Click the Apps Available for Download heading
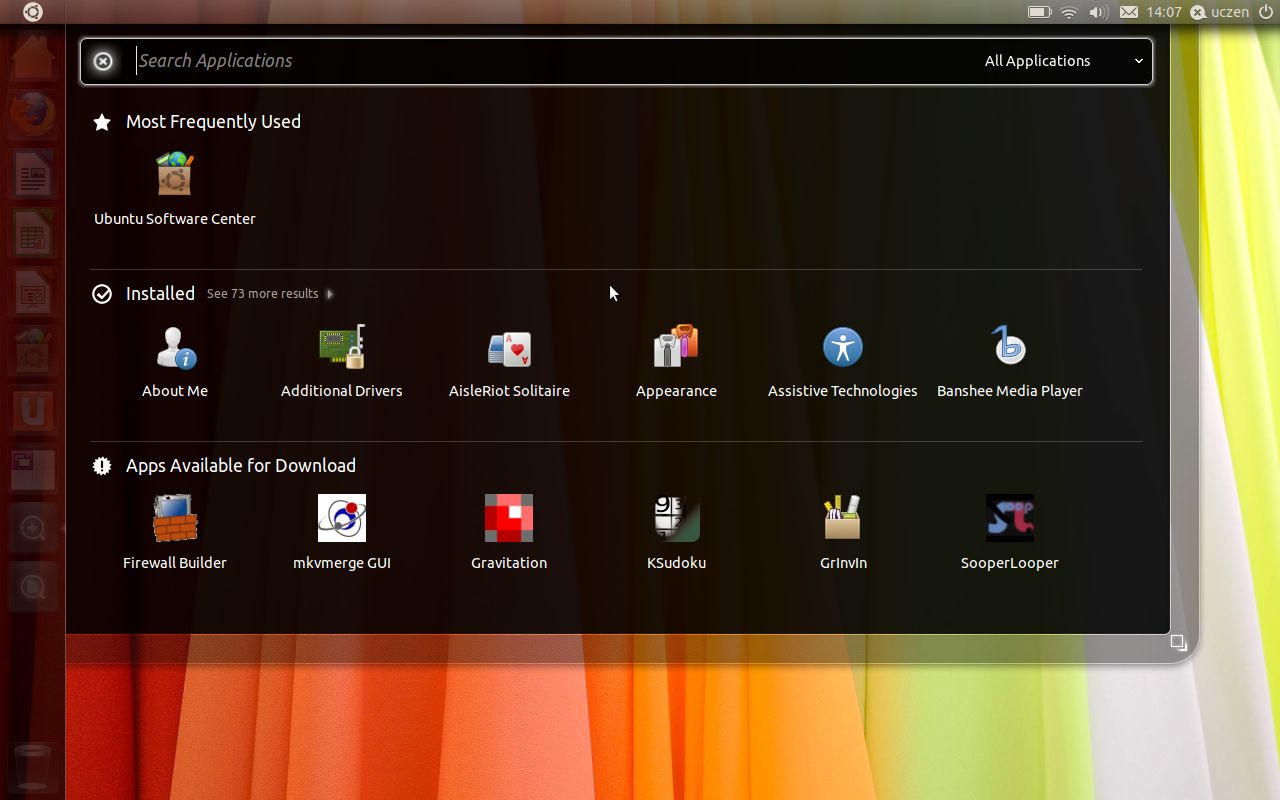The height and width of the screenshot is (800, 1280). 241,466
